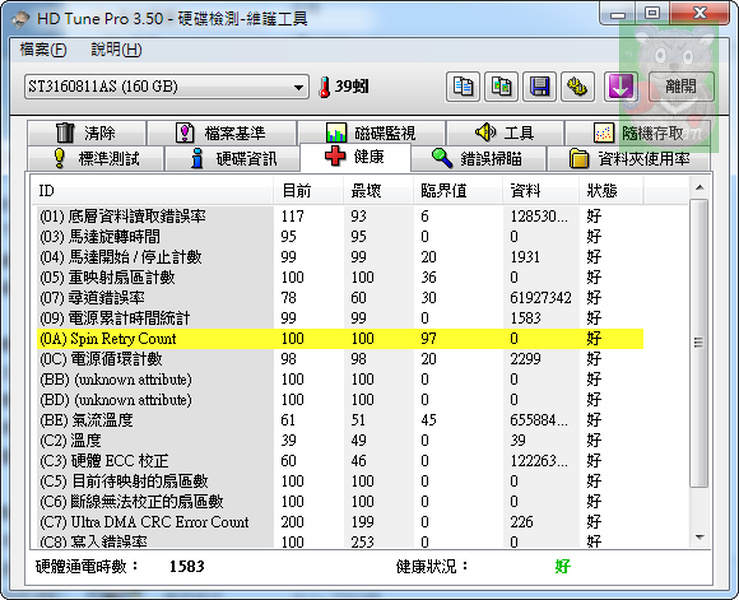The width and height of the screenshot is (739, 600).
Task: Select the 健康 tab
Action: (x=355, y=156)
